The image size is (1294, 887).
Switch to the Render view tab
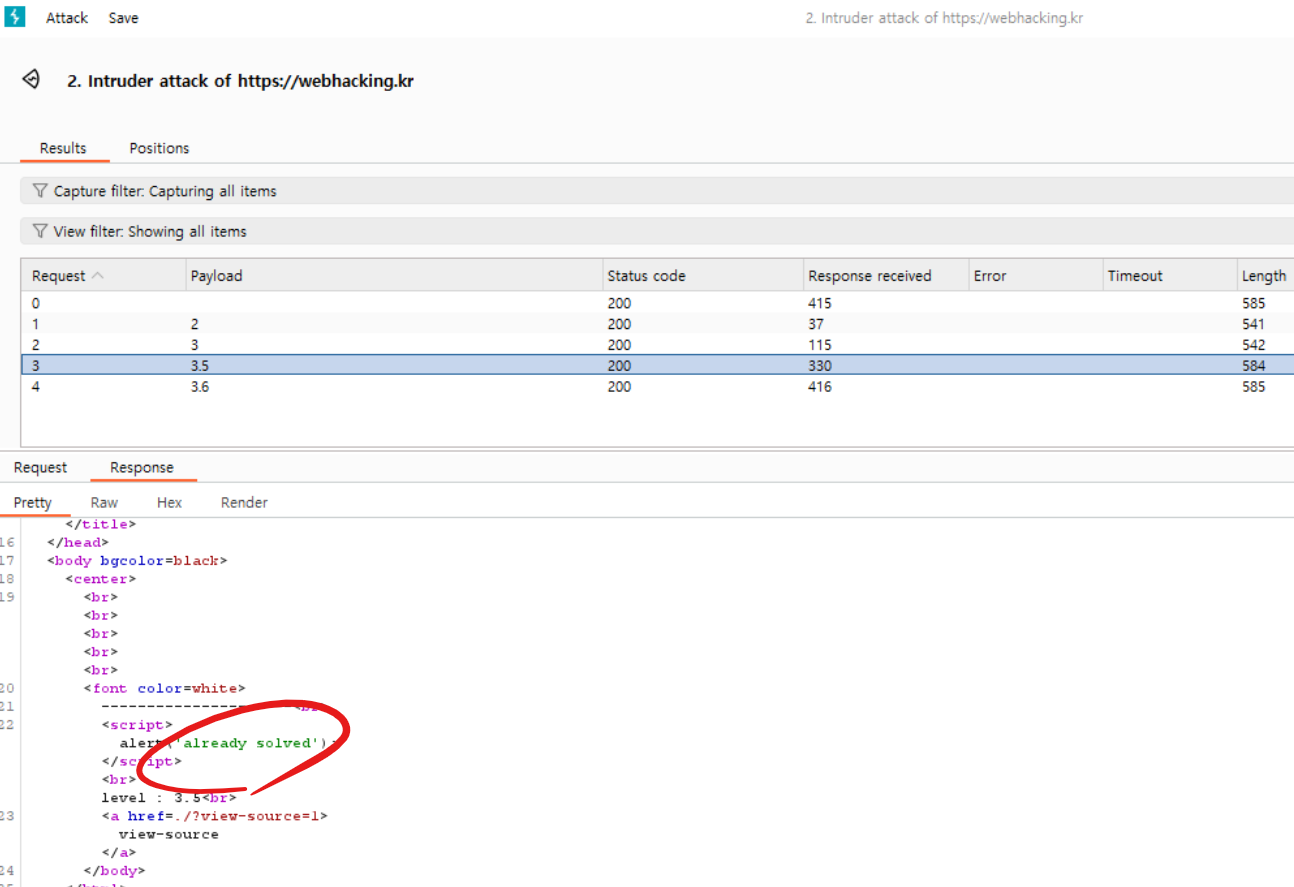click(x=244, y=502)
